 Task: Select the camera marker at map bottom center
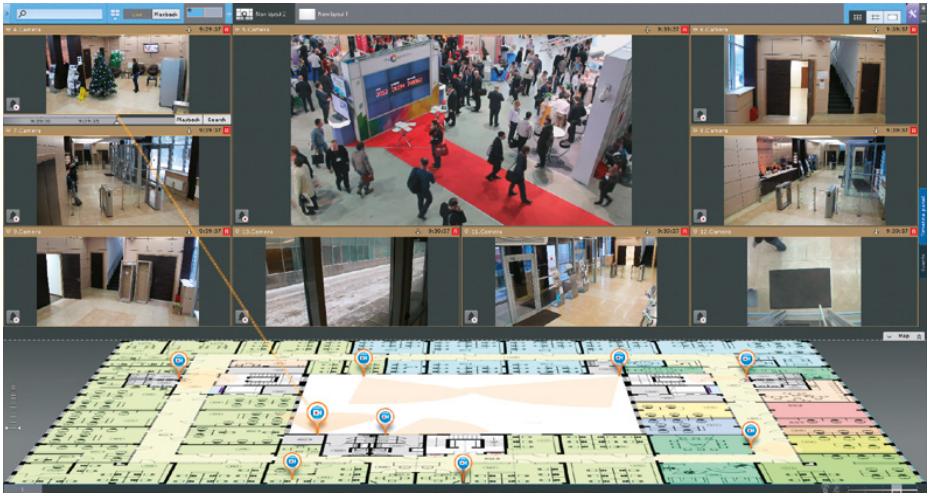tap(462, 463)
